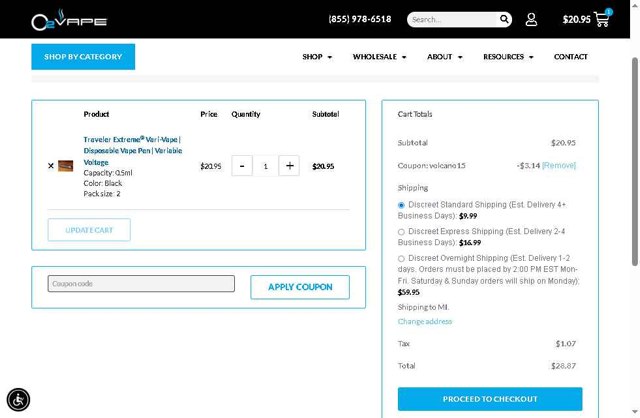Click the Color: Black text
The image size is (640, 418).
pos(103,183)
